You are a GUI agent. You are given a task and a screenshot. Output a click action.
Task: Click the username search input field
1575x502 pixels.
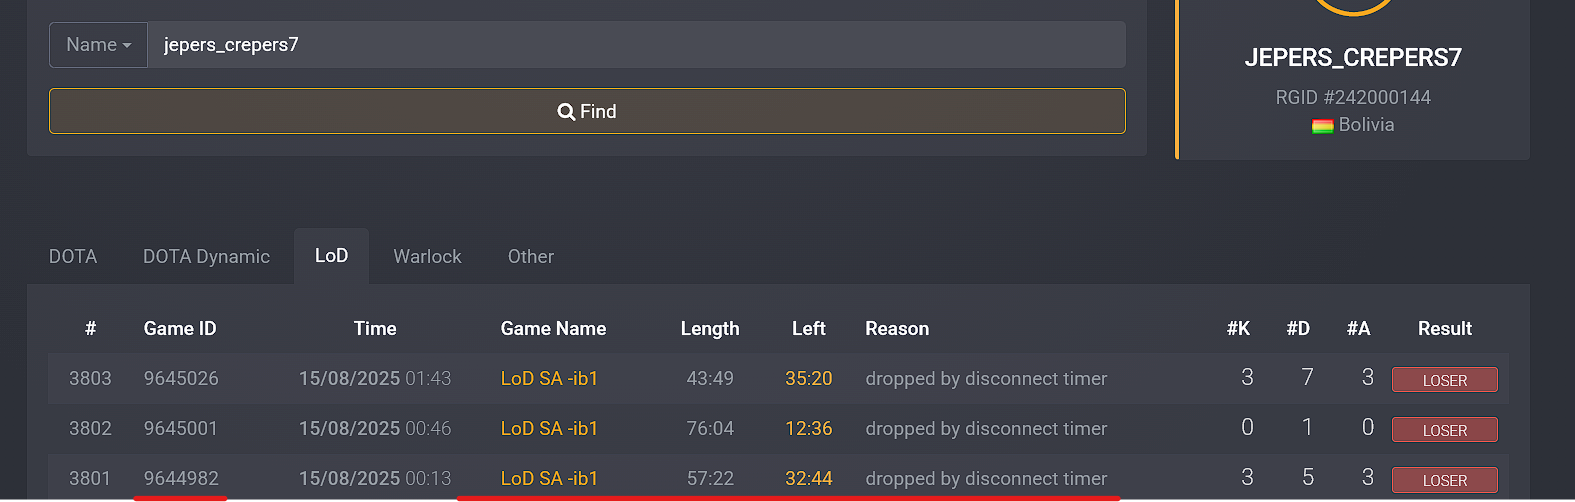(x=636, y=45)
